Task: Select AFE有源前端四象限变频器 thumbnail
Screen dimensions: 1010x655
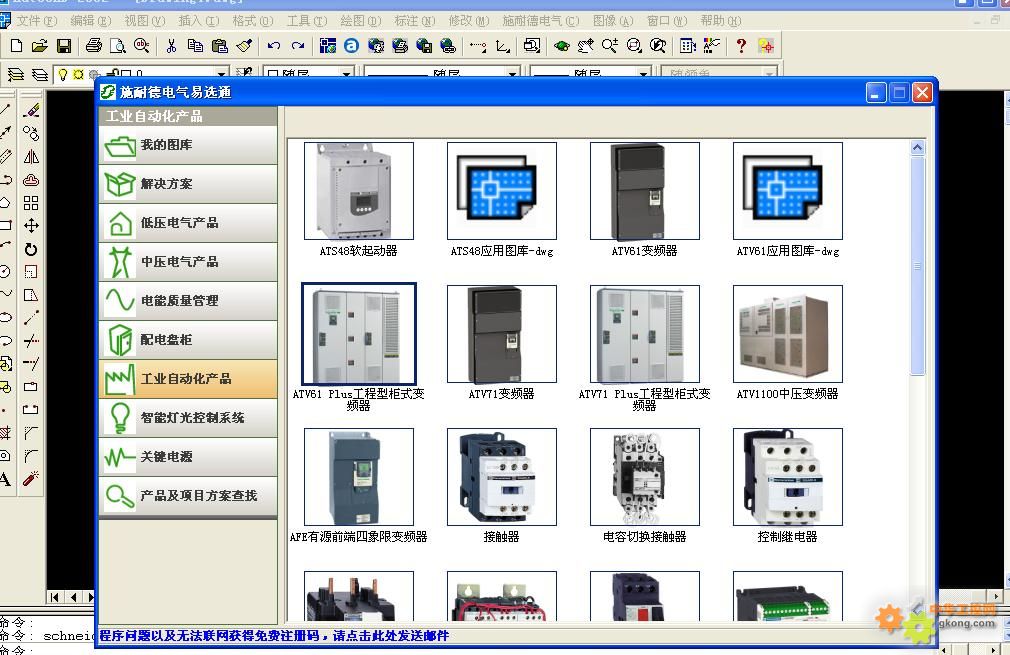Action: [x=359, y=477]
